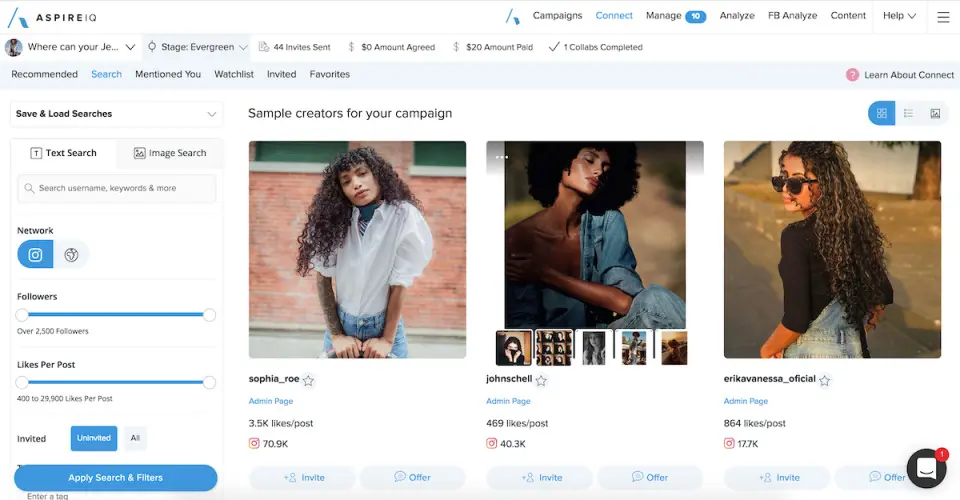
Task: Select the All invited filter
Action: tap(134, 438)
